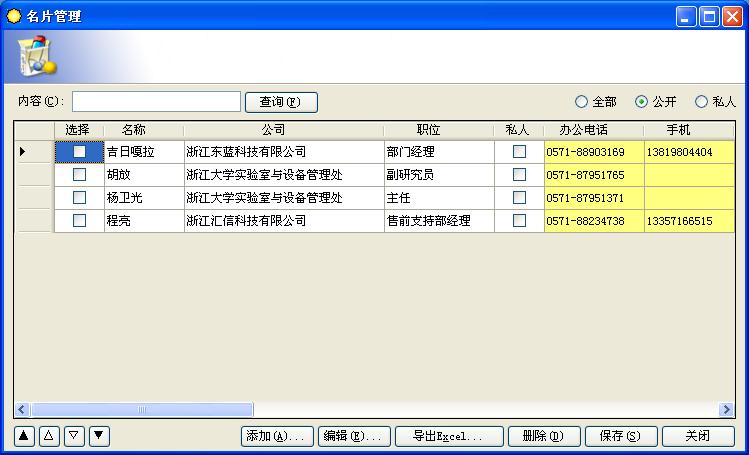The image size is (749, 455).
Task: Click the horizontal scrollbar thumb
Action: (x=142, y=409)
